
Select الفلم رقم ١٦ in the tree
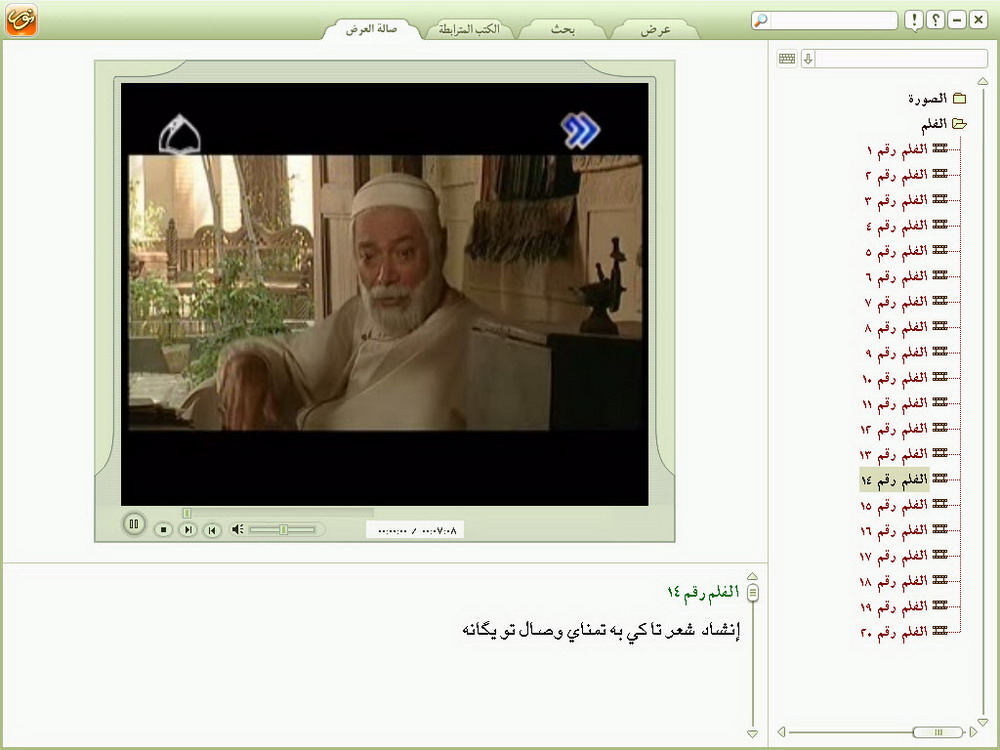894,531
